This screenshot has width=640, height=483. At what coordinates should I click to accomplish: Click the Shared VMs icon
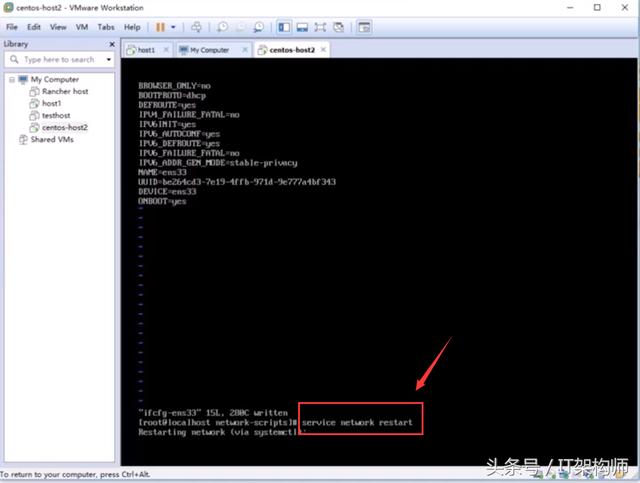(x=23, y=140)
